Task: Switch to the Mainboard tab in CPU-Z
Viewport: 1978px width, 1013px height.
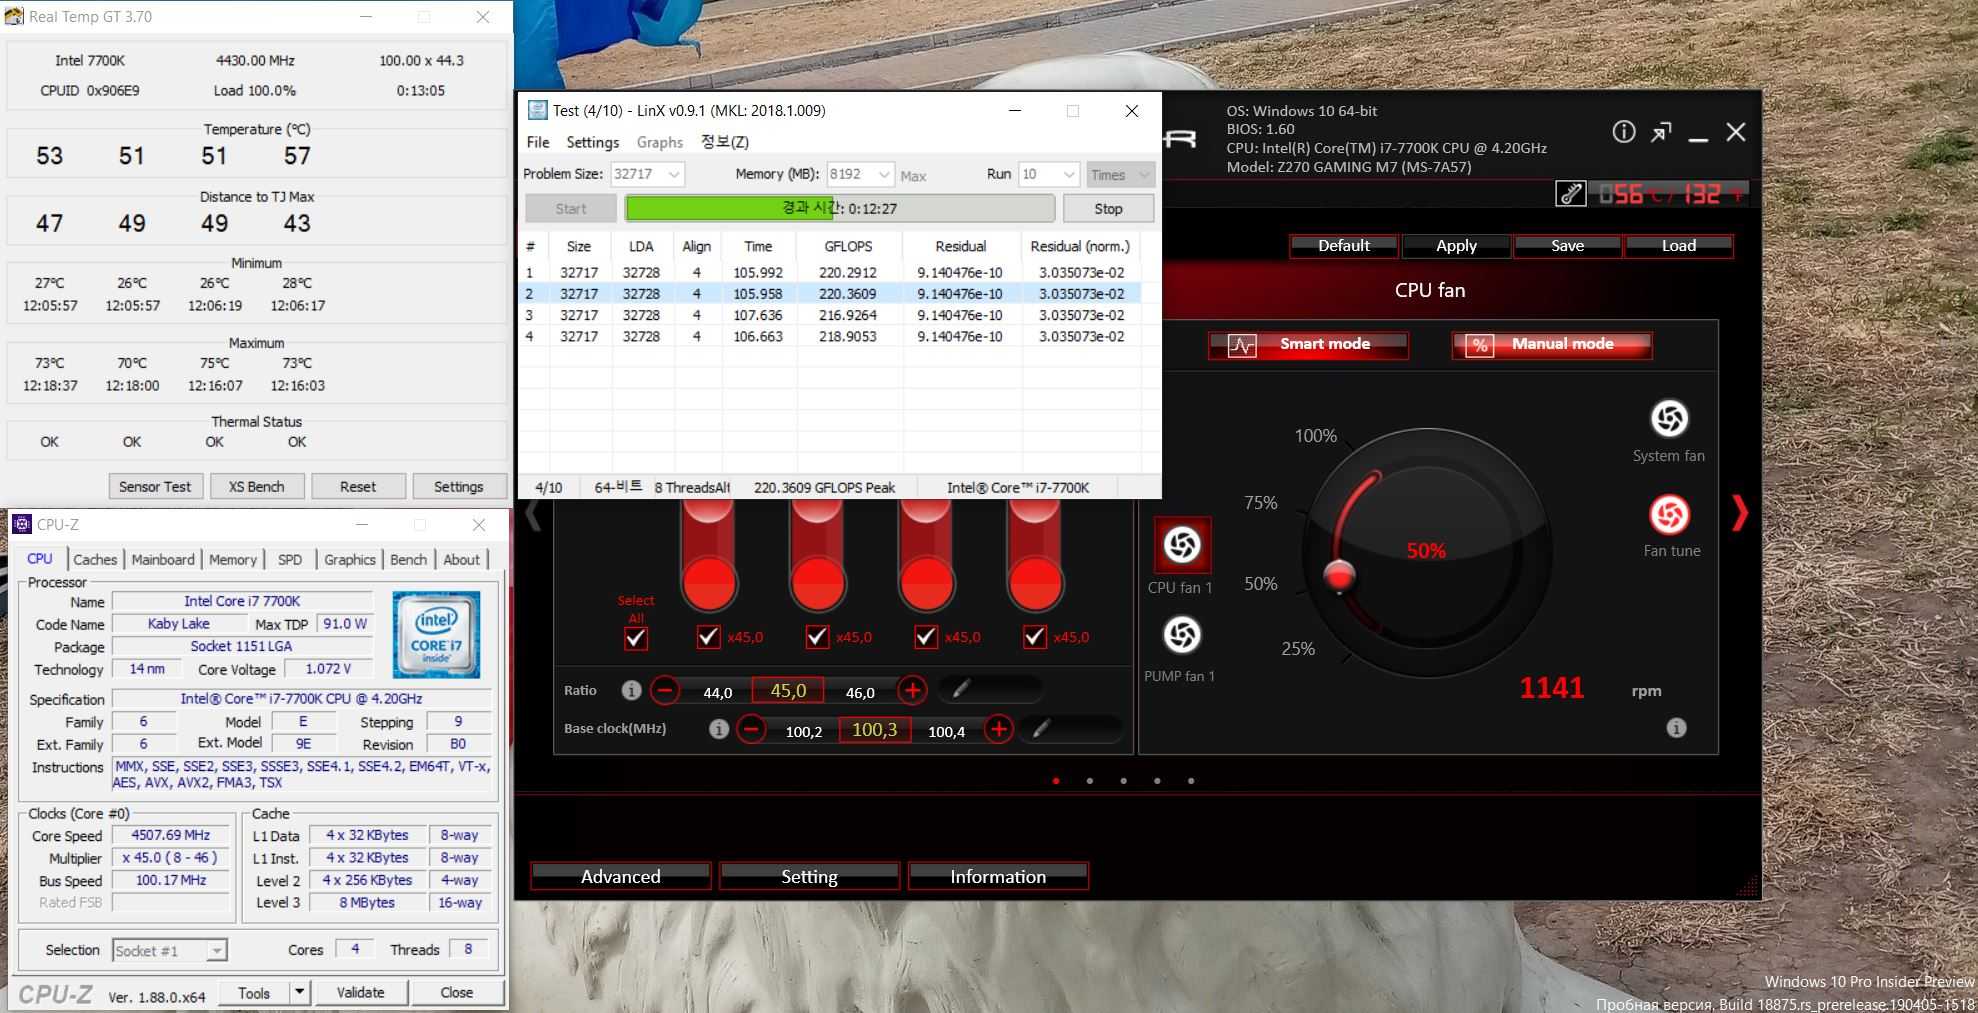Action: coord(163,560)
